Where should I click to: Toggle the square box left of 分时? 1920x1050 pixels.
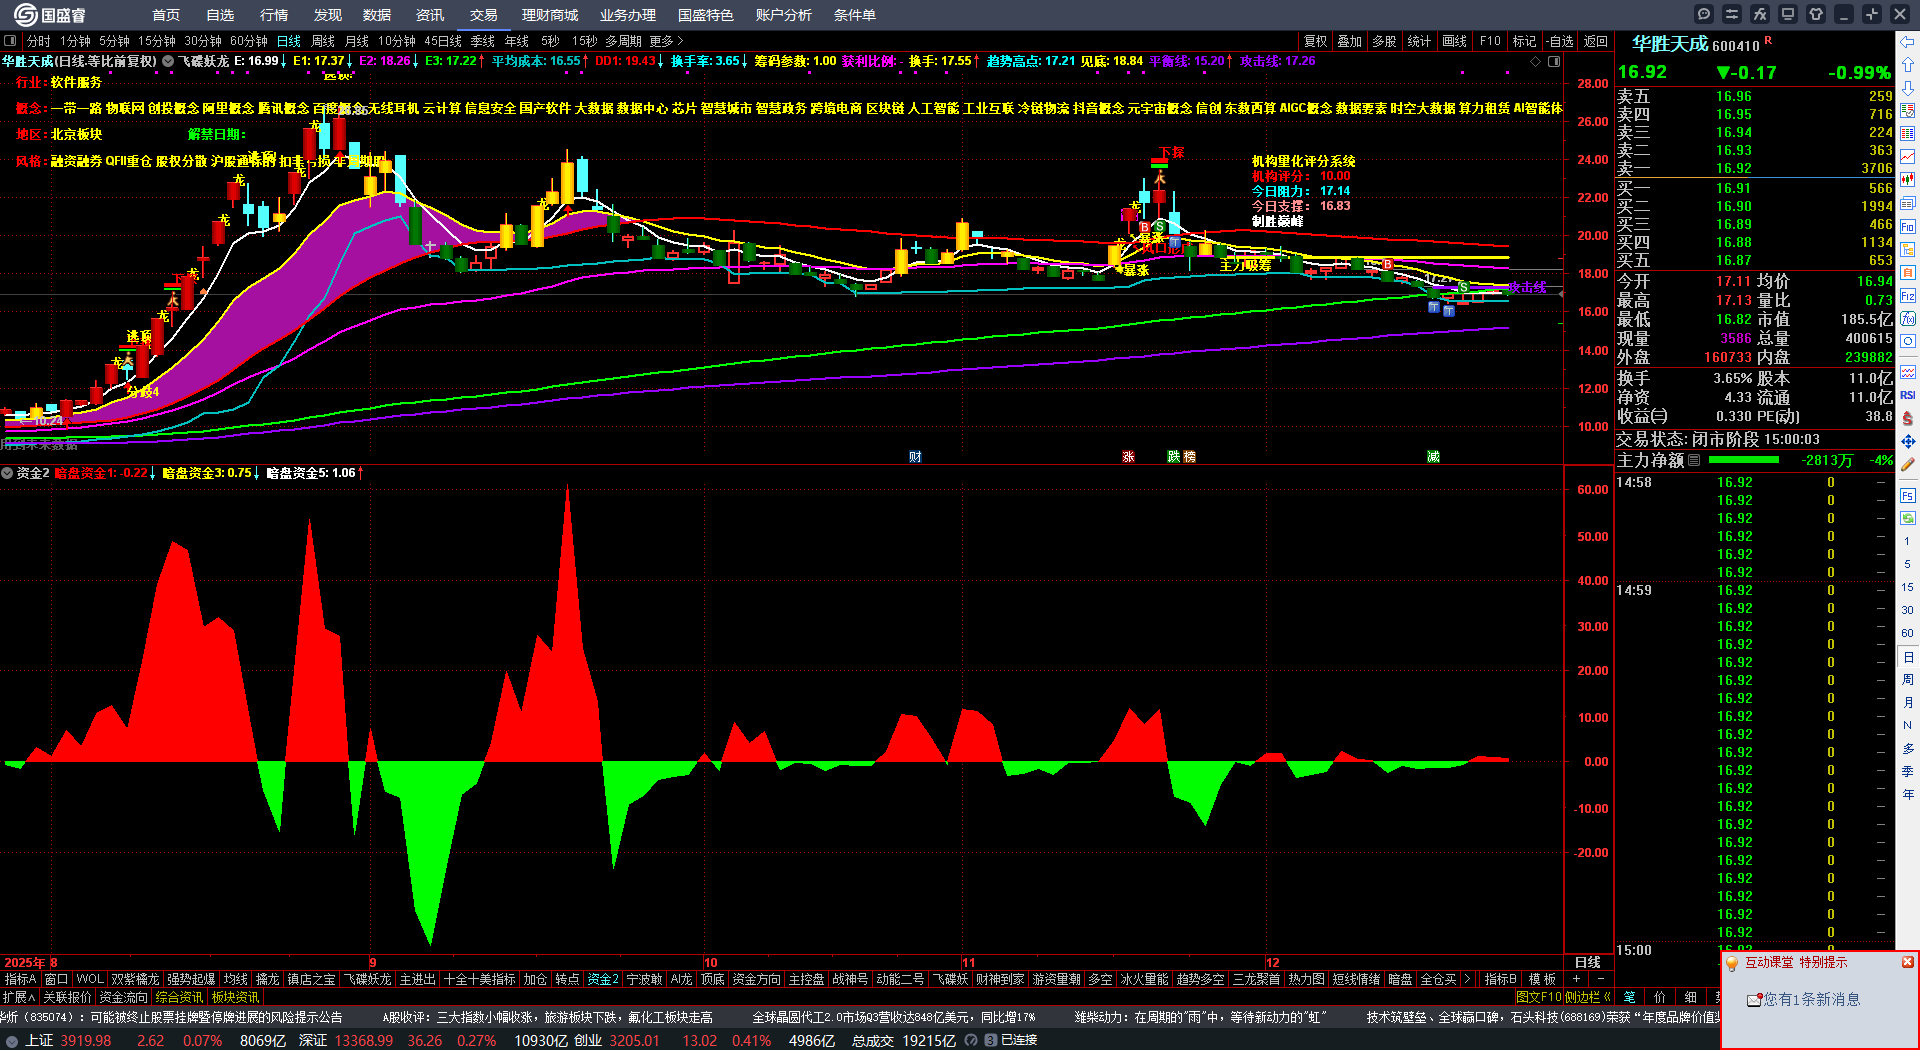click(x=10, y=41)
